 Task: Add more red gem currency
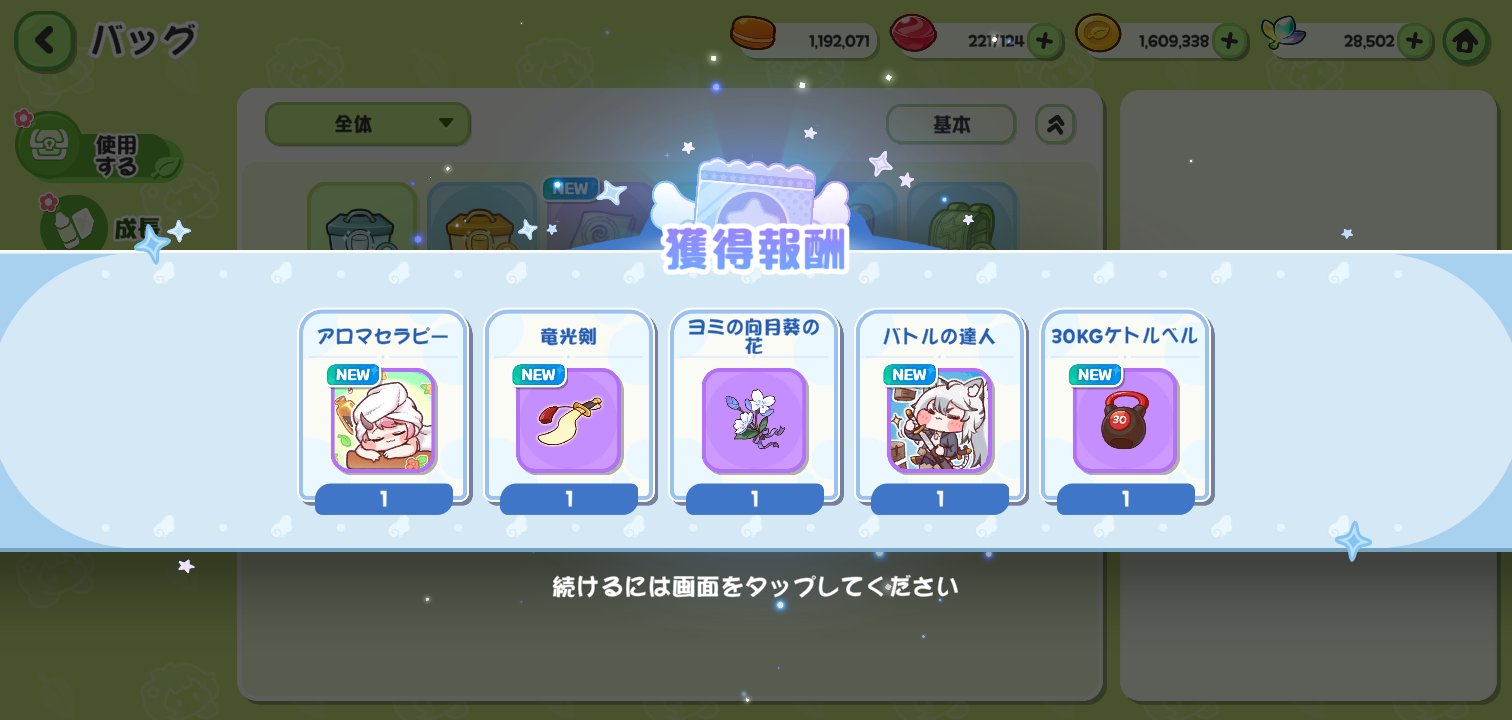1045,41
